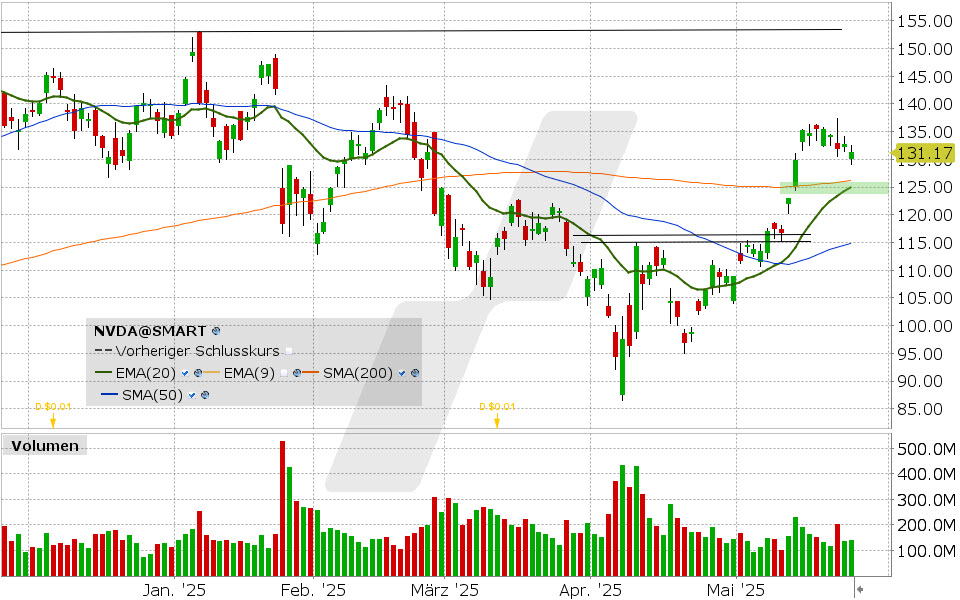960x600 pixels.
Task: Click the 200.0M volume axis label
Action: (x=926, y=525)
